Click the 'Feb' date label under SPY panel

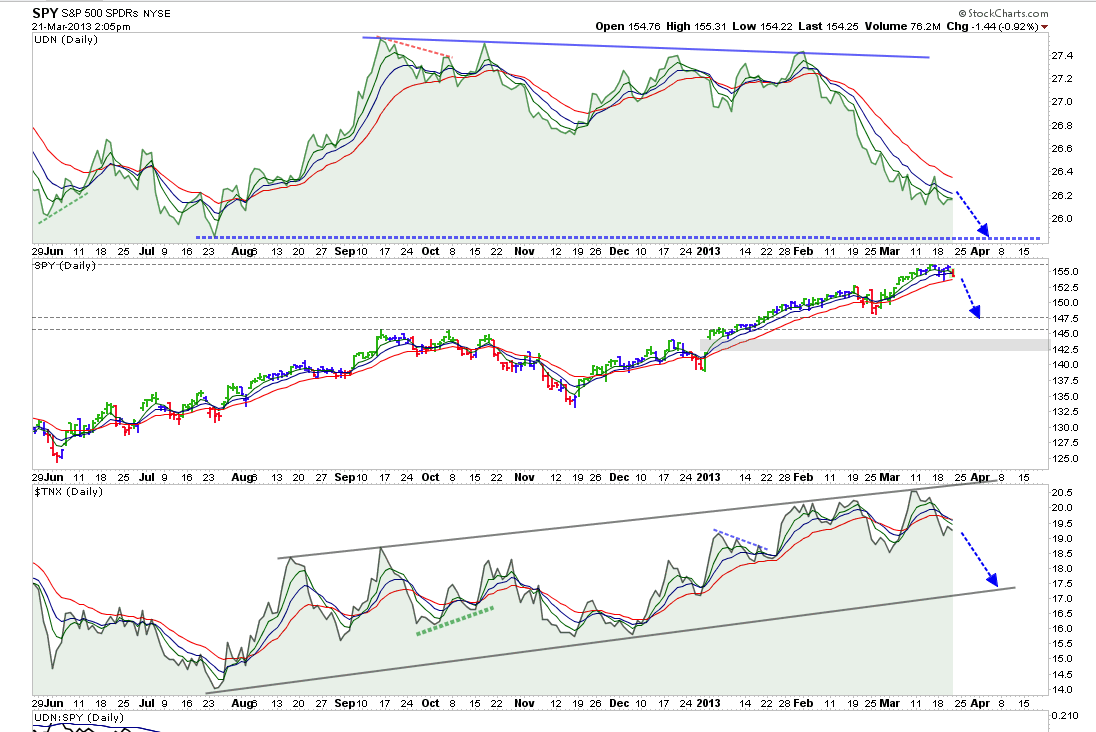[803, 477]
